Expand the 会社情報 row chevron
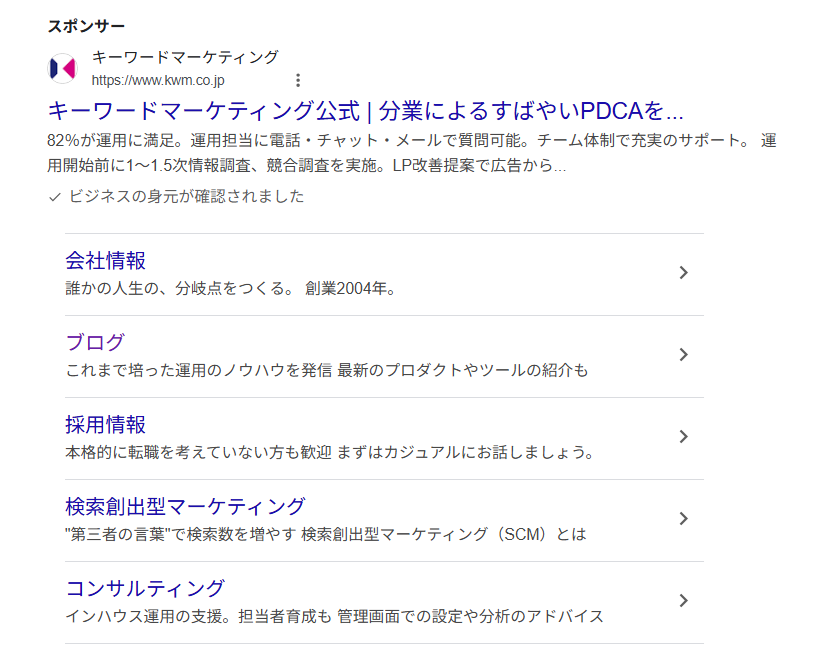The image size is (828, 671). [683, 272]
